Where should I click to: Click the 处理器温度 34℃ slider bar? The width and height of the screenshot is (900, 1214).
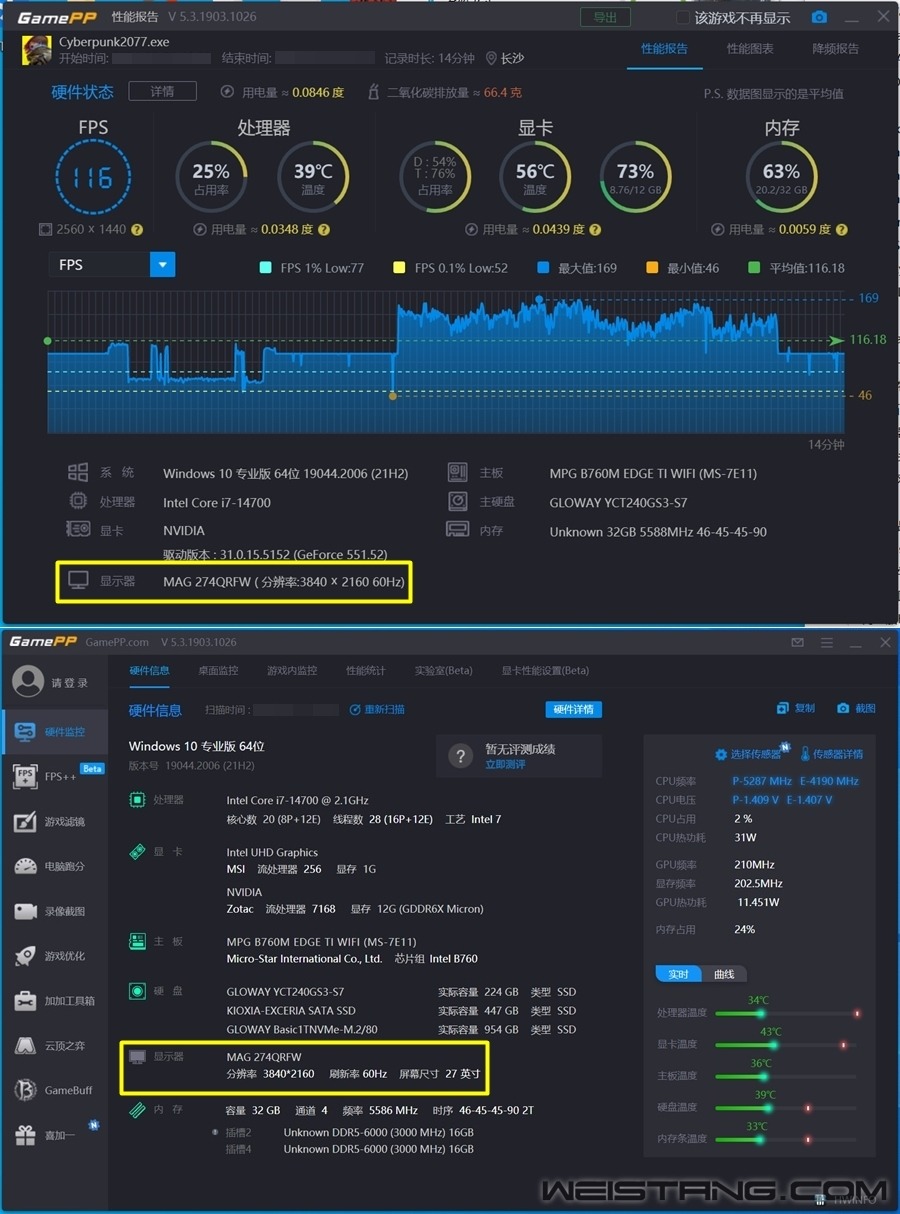tap(785, 1013)
